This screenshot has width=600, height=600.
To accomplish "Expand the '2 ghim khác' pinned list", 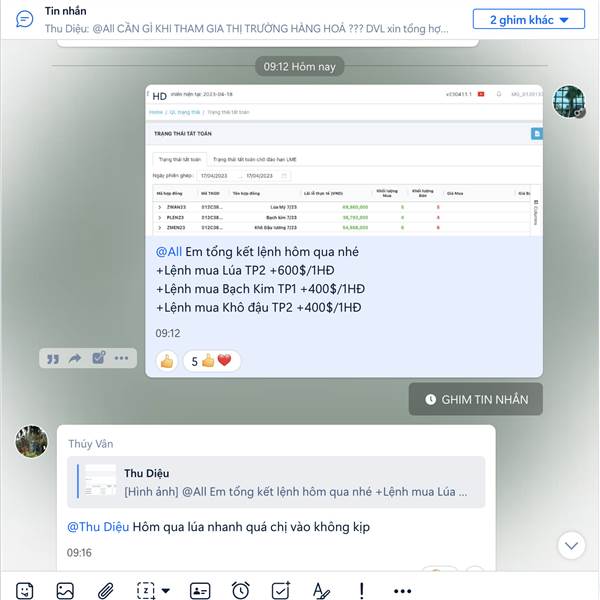I will pyautogui.click(x=529, y=20).
